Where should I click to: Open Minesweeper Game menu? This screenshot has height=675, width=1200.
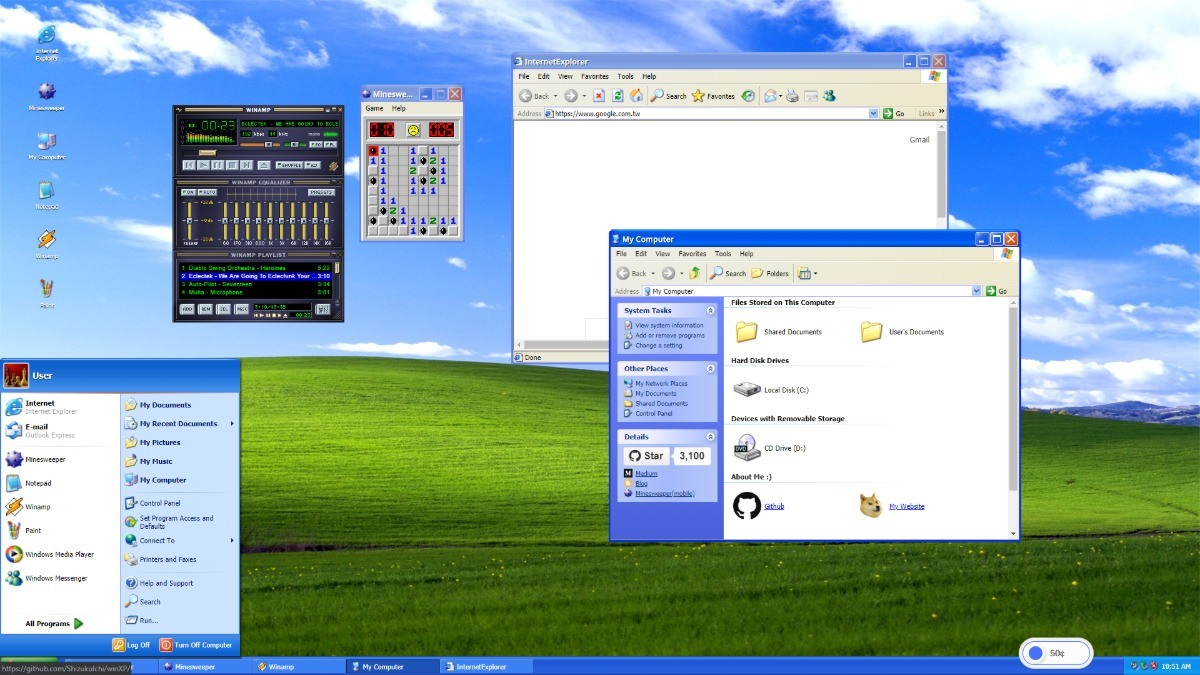[374, 108]
